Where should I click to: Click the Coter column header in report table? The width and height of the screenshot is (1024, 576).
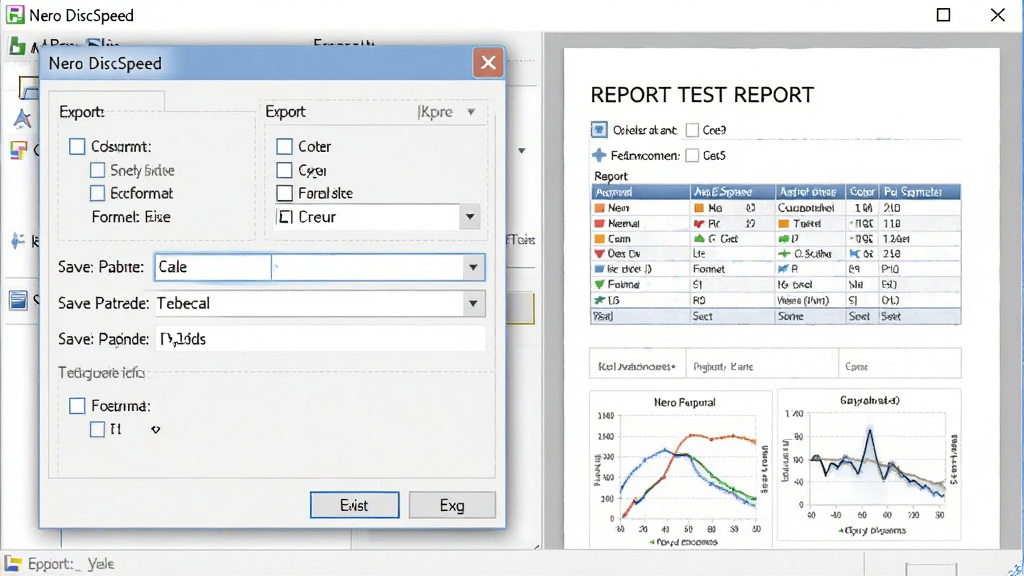[862, 192]
